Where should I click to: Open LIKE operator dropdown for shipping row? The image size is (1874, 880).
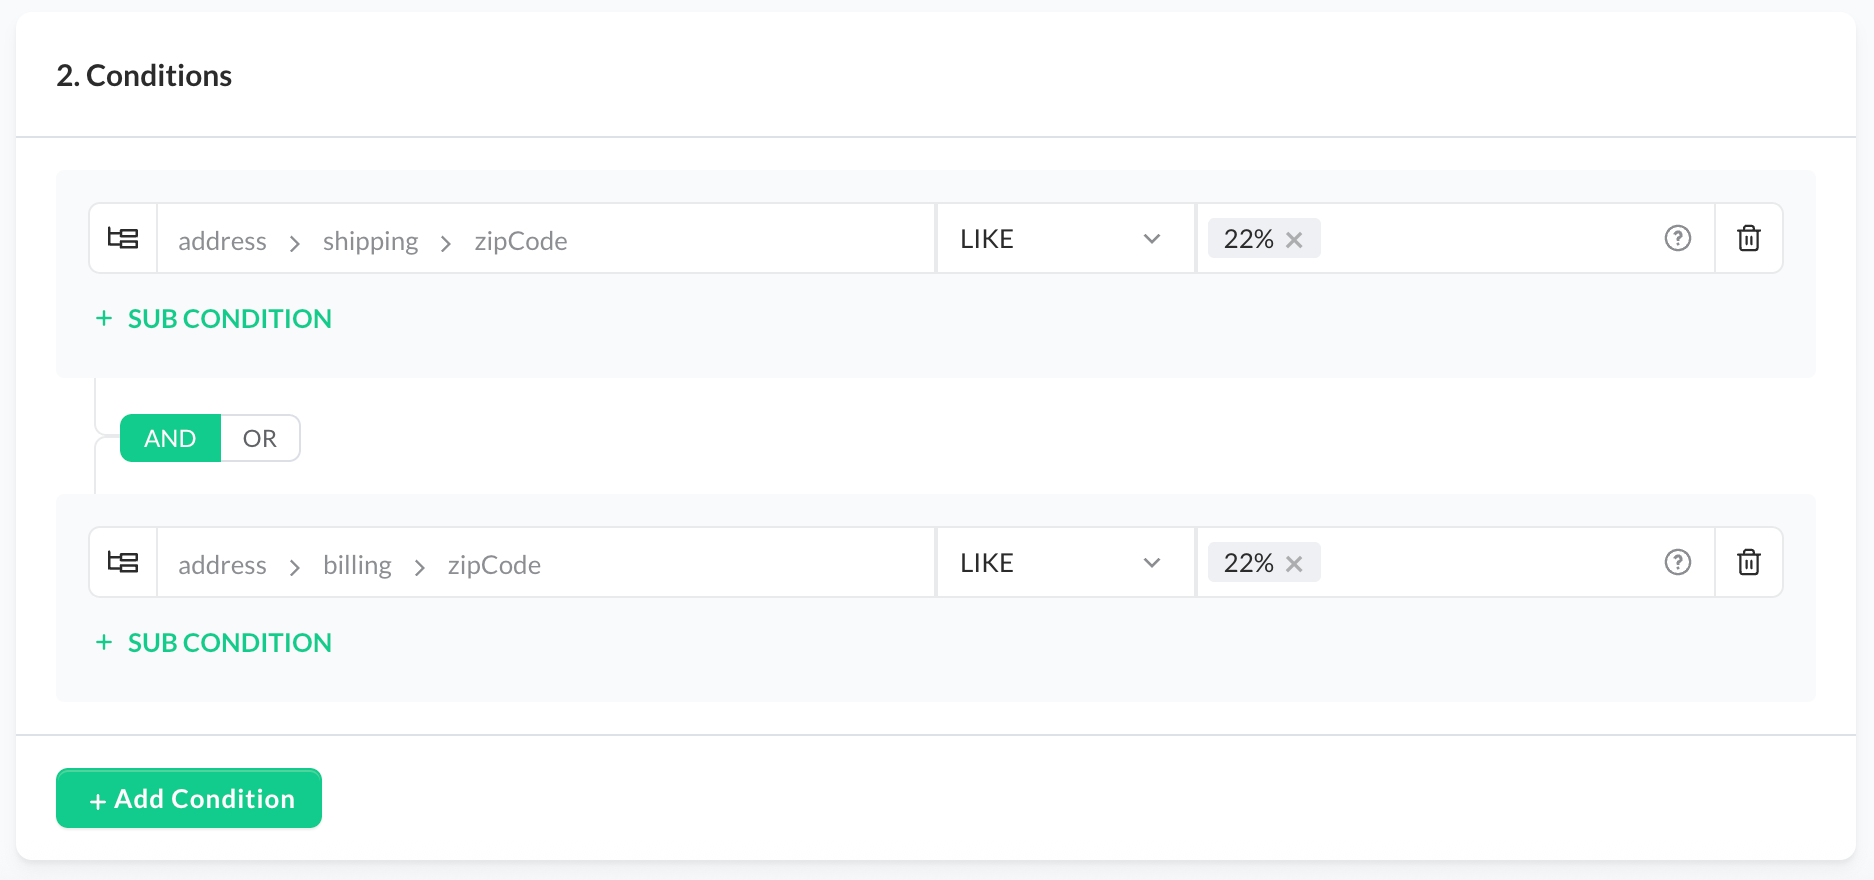point(1065,239)
